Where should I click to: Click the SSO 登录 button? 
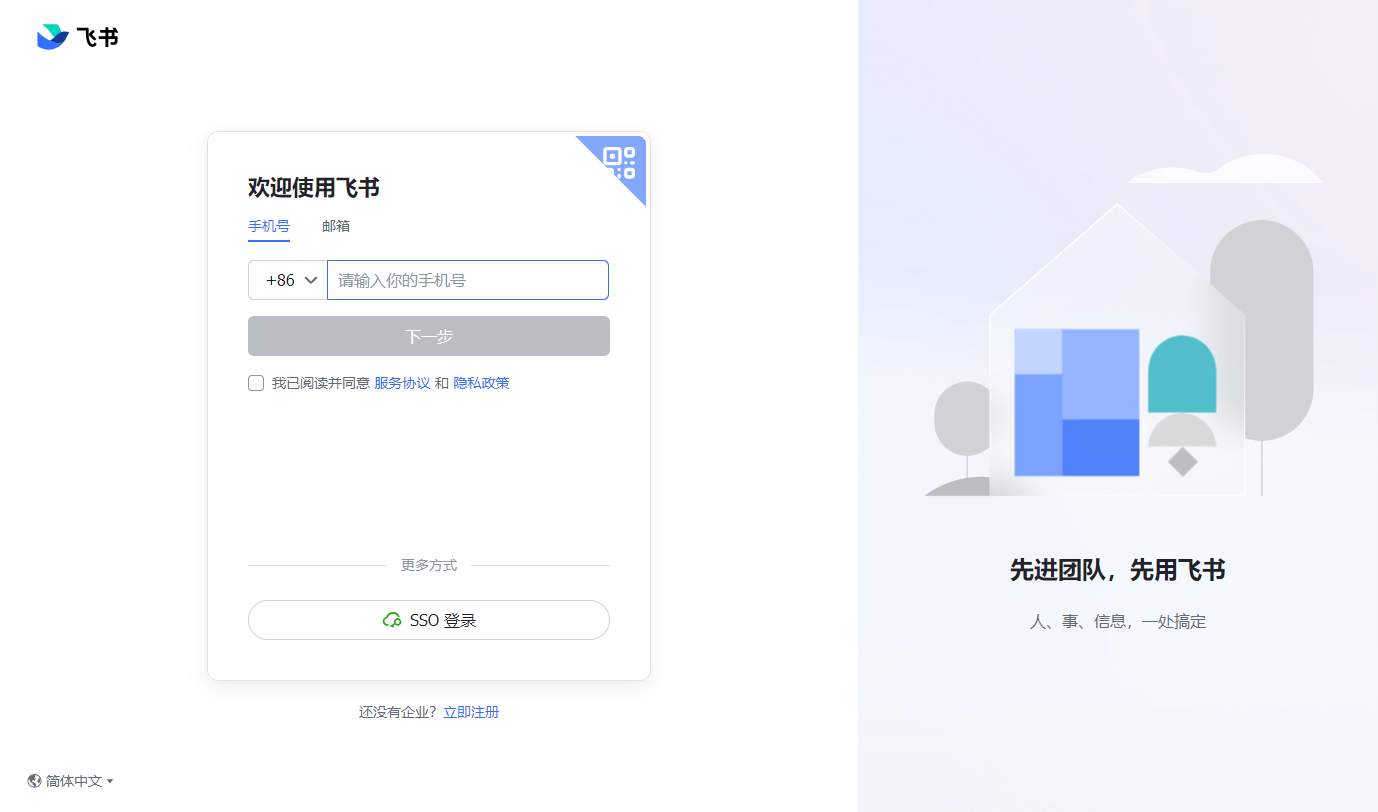click(x=429, y=620)
